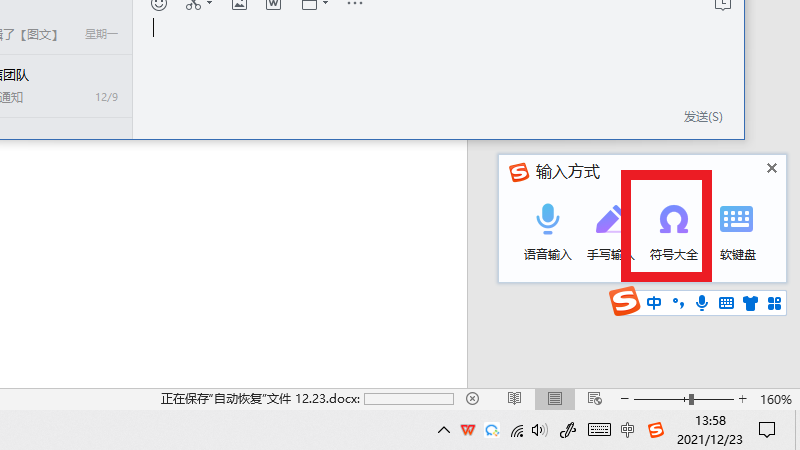
Task: Switch to print layout view in status bar
Action: [555, 398]
